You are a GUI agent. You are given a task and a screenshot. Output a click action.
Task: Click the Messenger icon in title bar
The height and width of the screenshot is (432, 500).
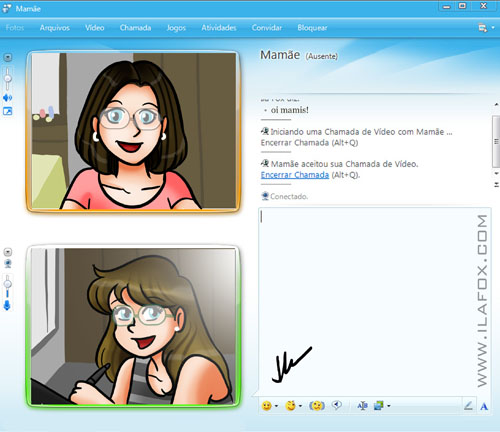point(7,8)
